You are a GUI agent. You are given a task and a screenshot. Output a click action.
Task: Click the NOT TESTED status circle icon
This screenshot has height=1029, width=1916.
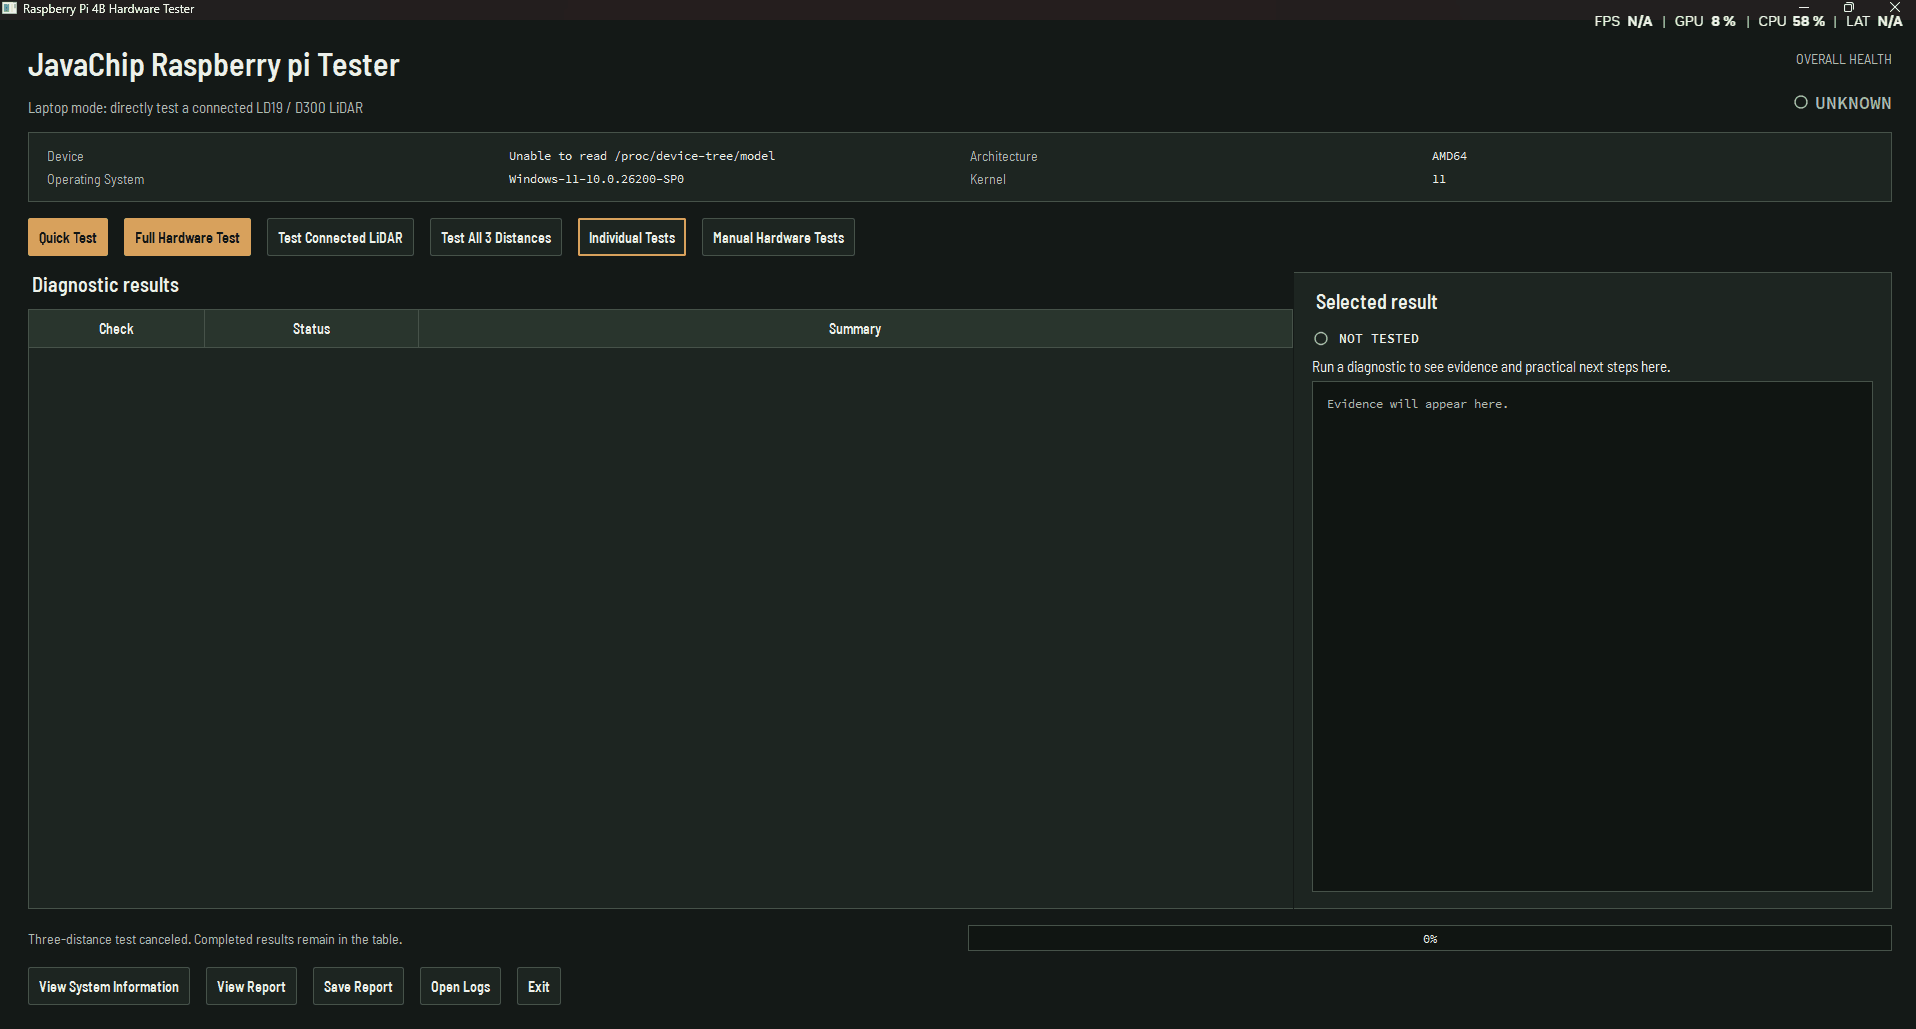(1321, 338)
